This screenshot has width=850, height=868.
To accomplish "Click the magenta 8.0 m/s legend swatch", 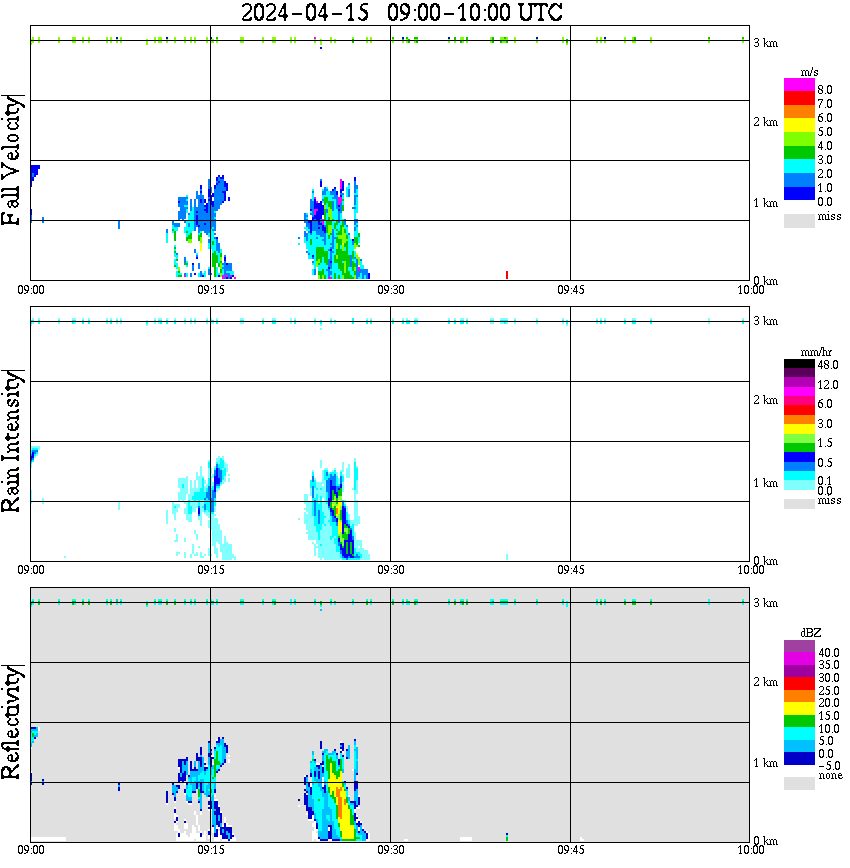I will (x=799, y=85).
